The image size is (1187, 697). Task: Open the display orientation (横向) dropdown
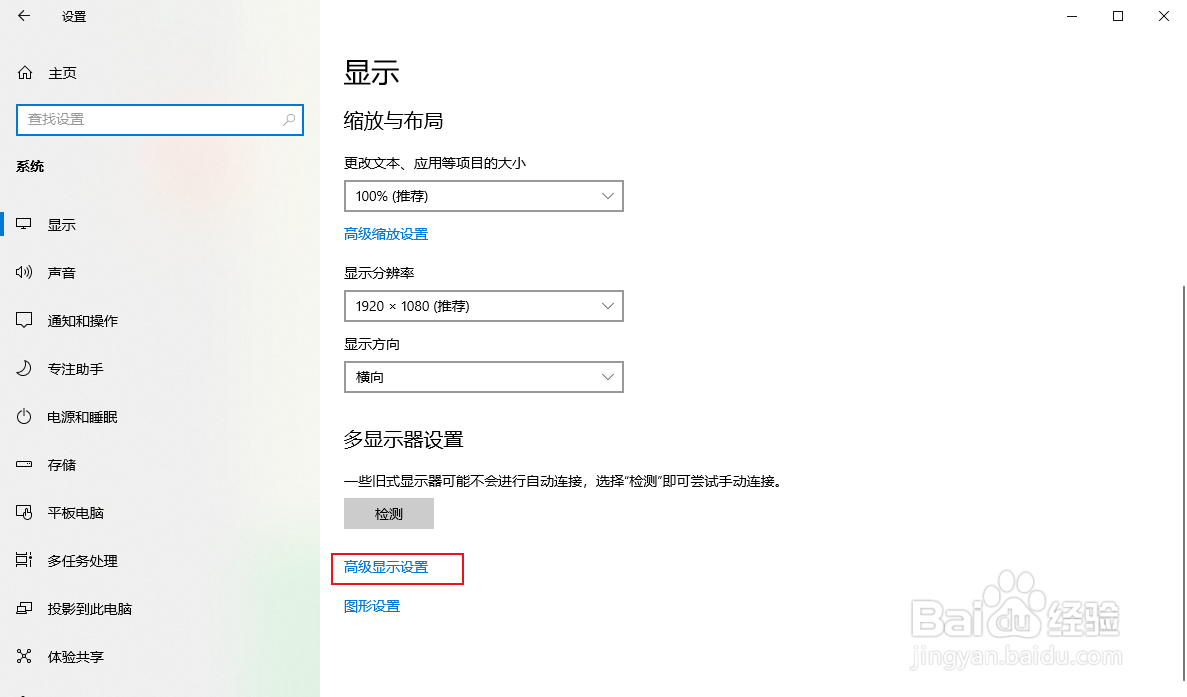point(483,377)
